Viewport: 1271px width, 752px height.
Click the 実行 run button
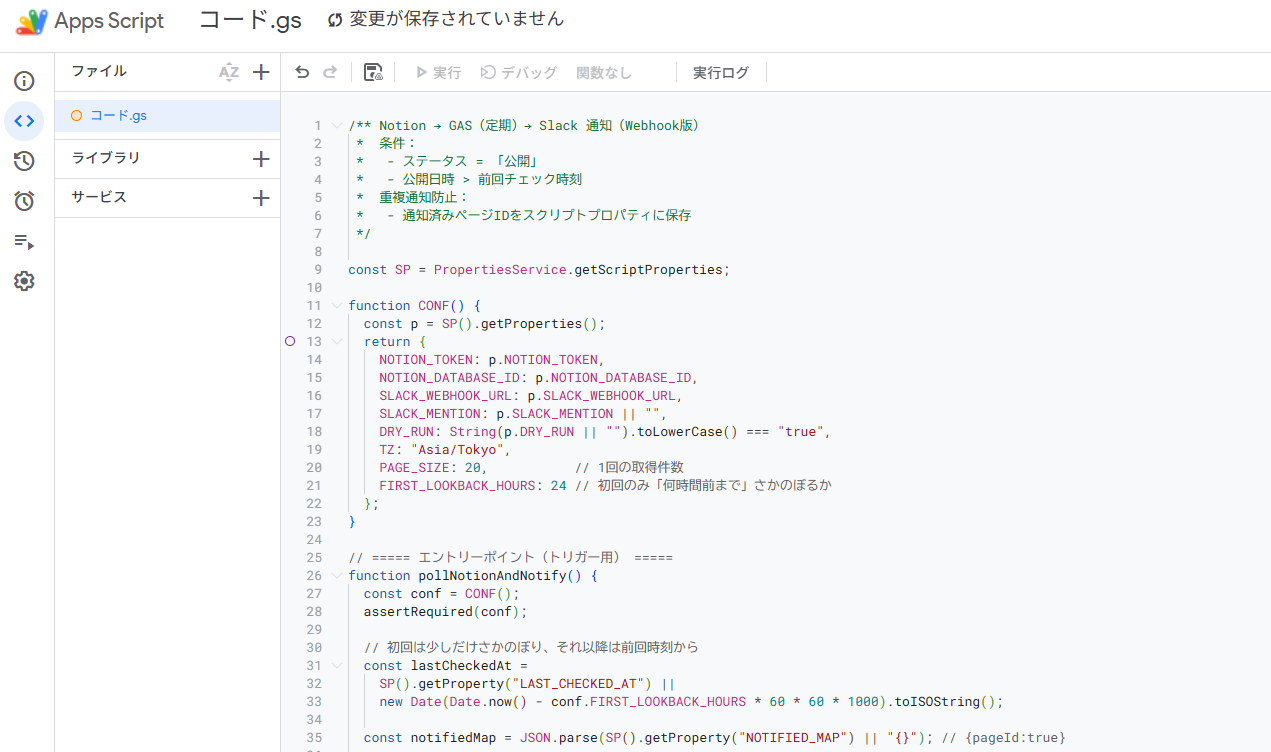pos(438,73)
